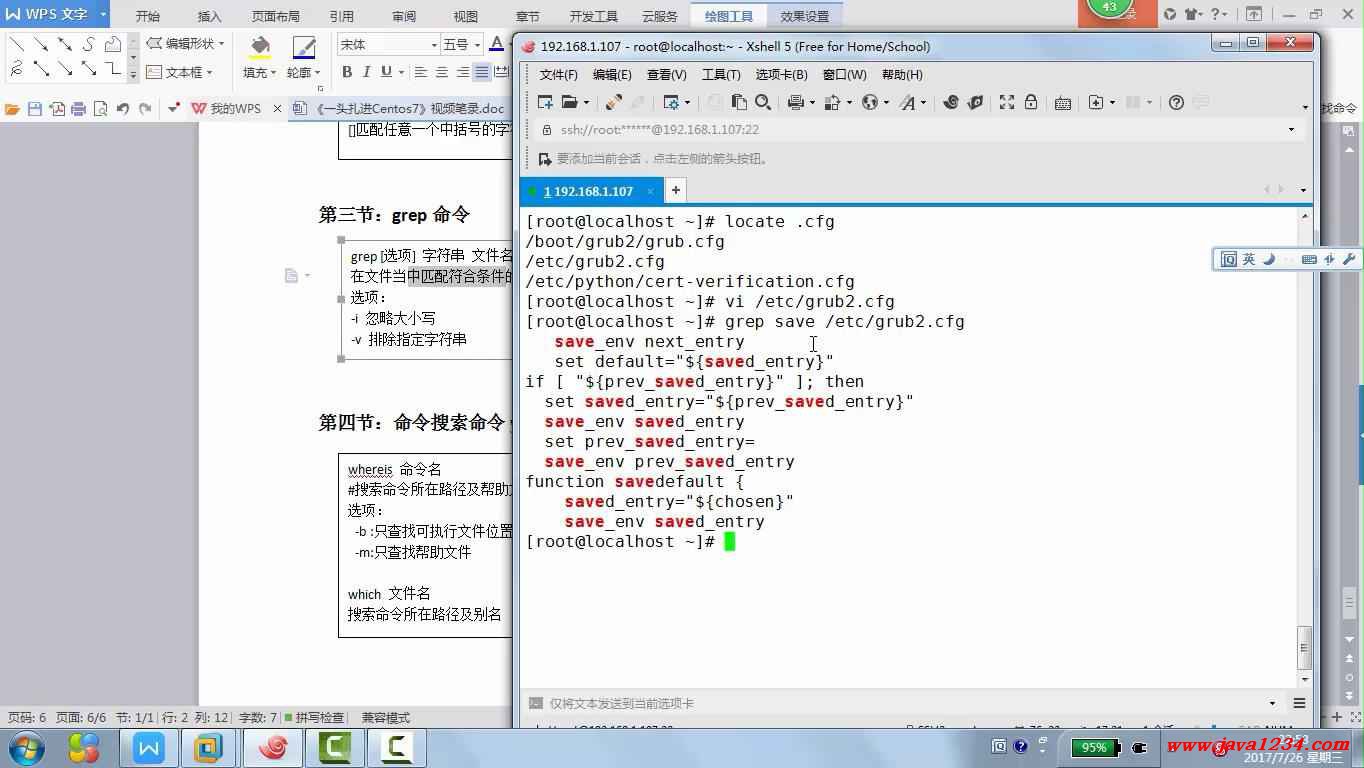Image resolution: width=1364 pixels, height=768 pixels.
Task: Open the 选项卡(B) menu in Xshell
Action: tap(781, 75)
